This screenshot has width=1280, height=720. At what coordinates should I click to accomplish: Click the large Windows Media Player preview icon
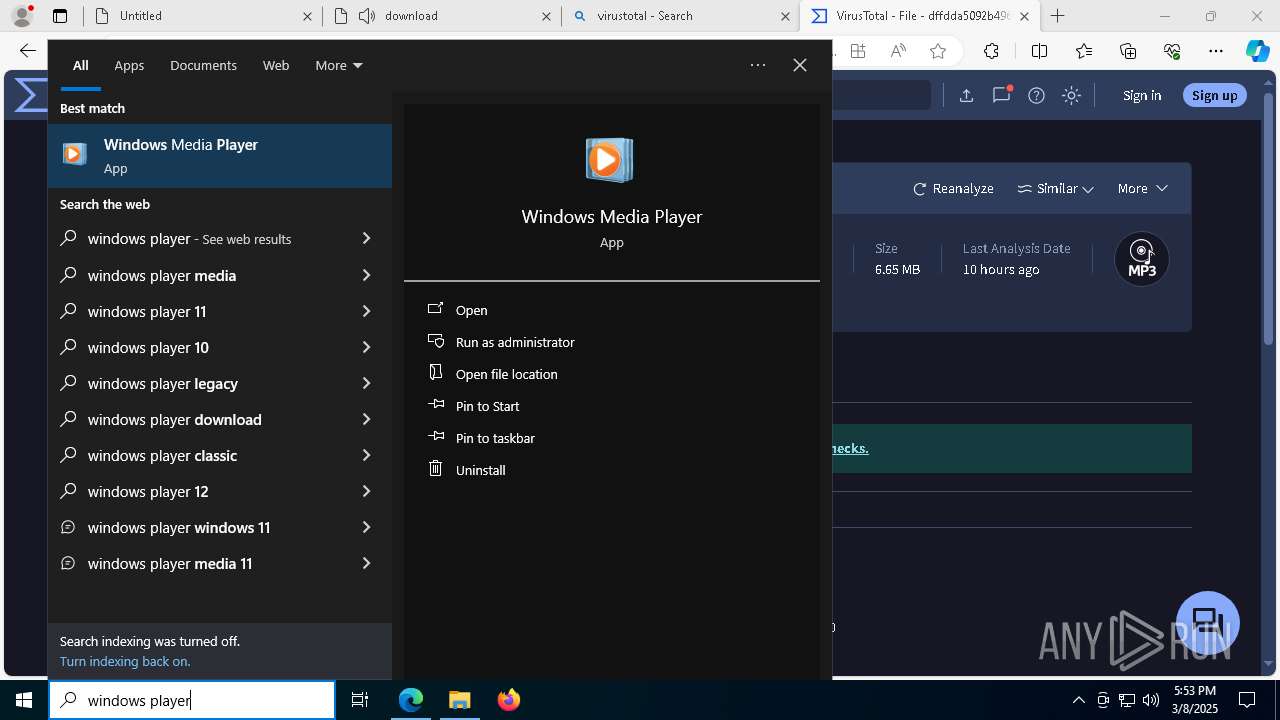click(x=610, y=160)
